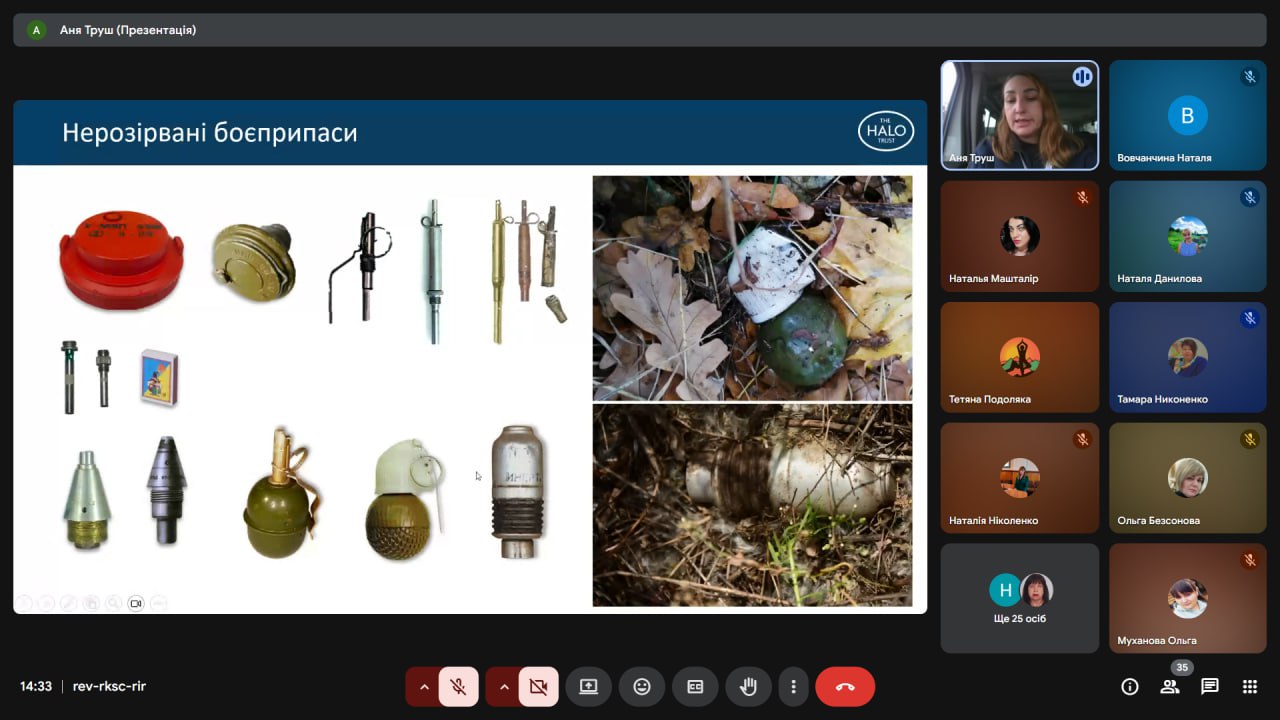Expand video settings arrow beside camera
Viewport: 1280px width, 720px height.
[x=504, y=687]
